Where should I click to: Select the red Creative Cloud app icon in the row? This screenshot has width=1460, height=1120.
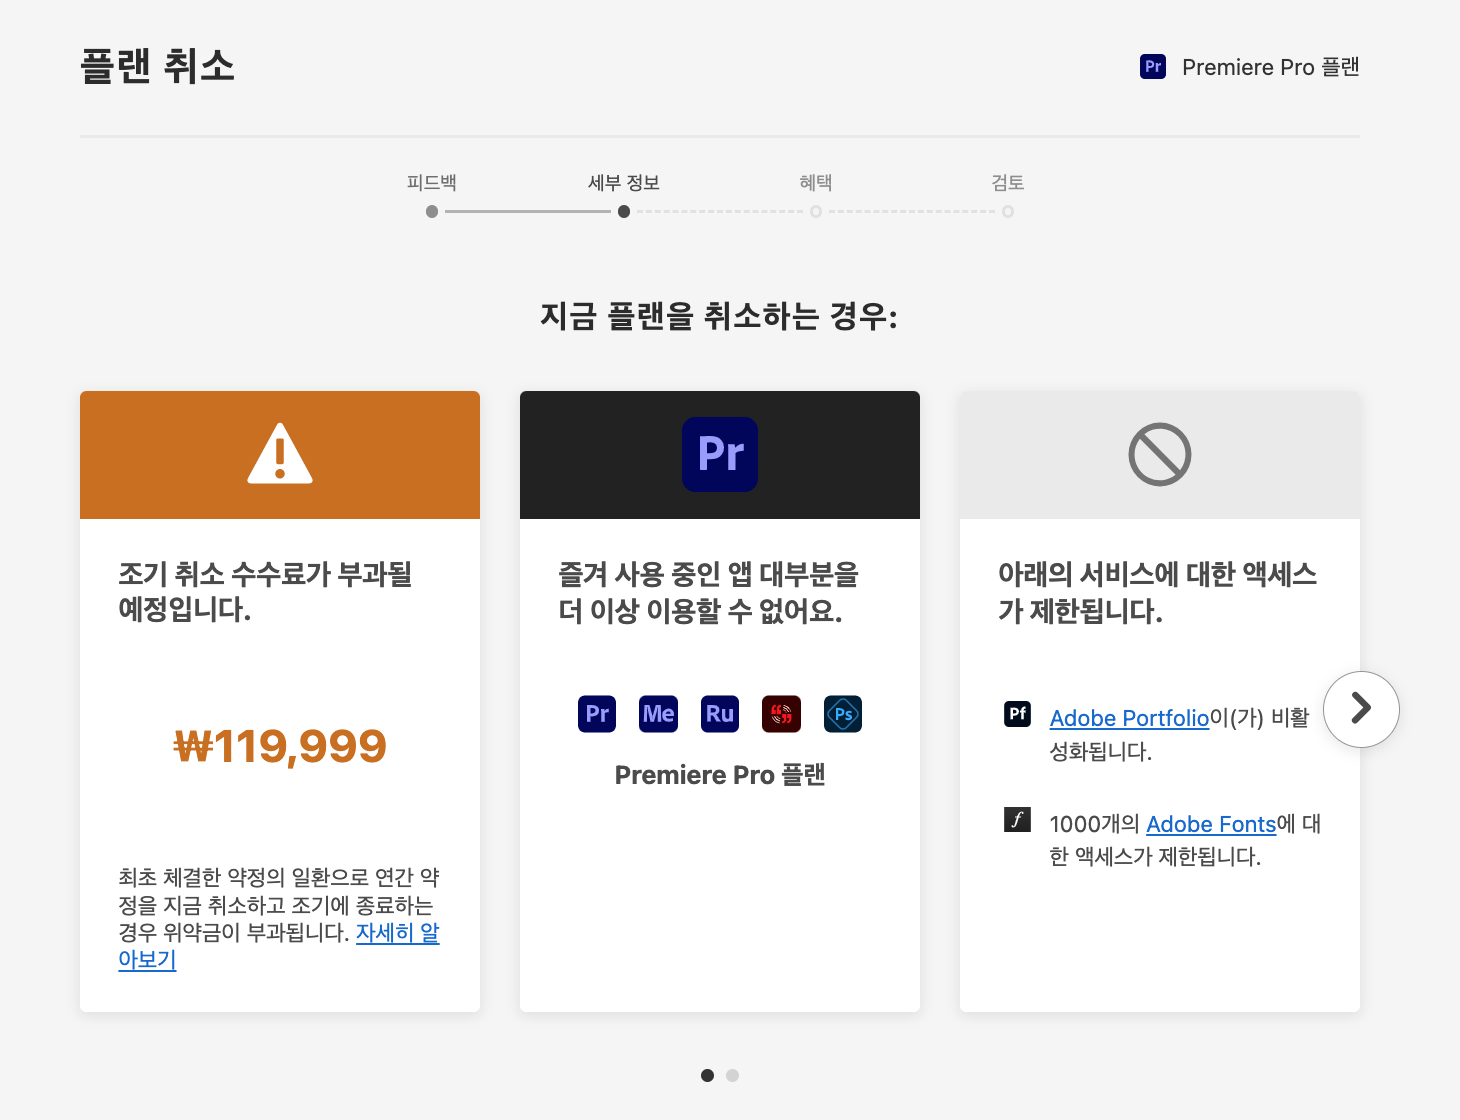781,714
